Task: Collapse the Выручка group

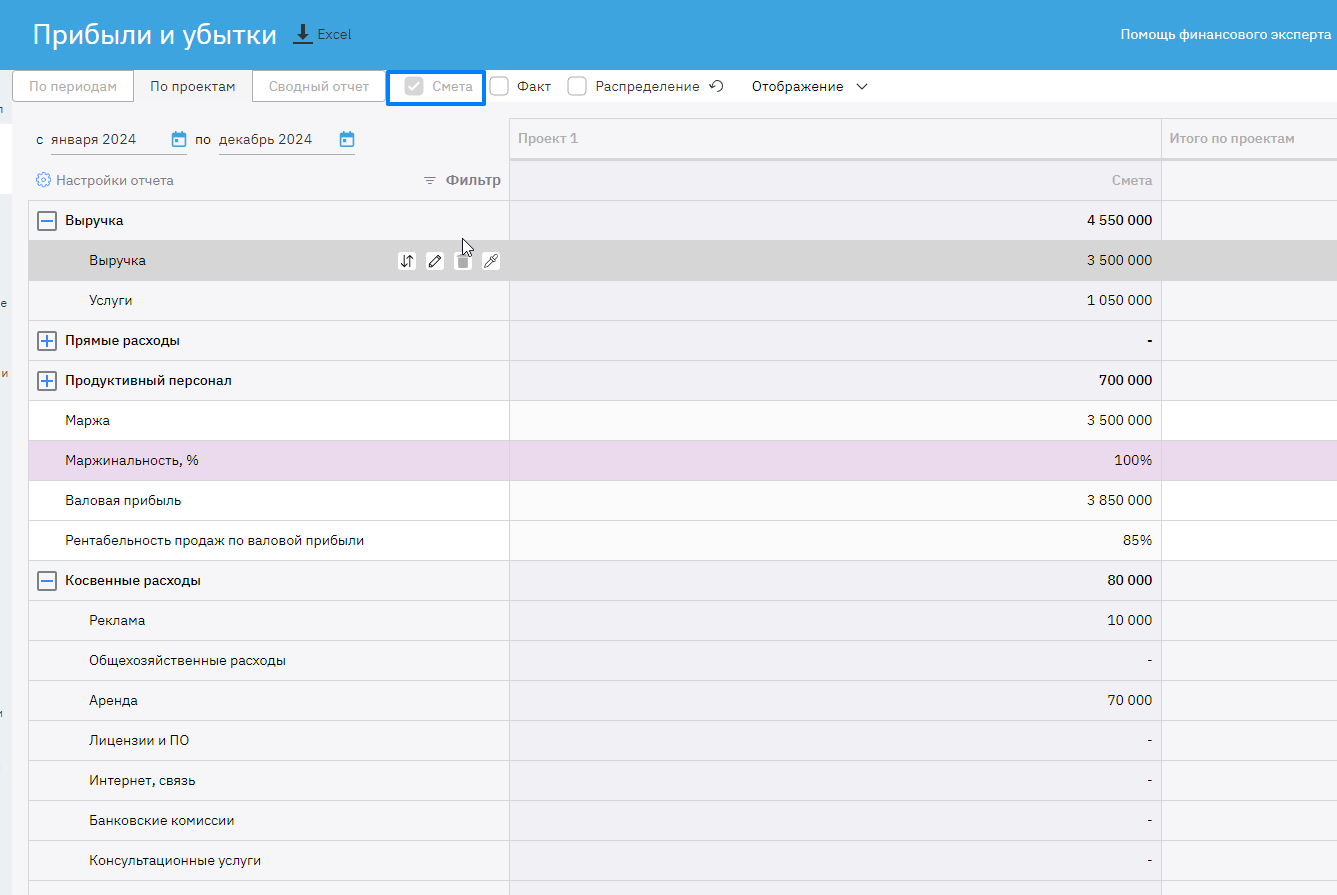Action: click(x=47, y=221)
